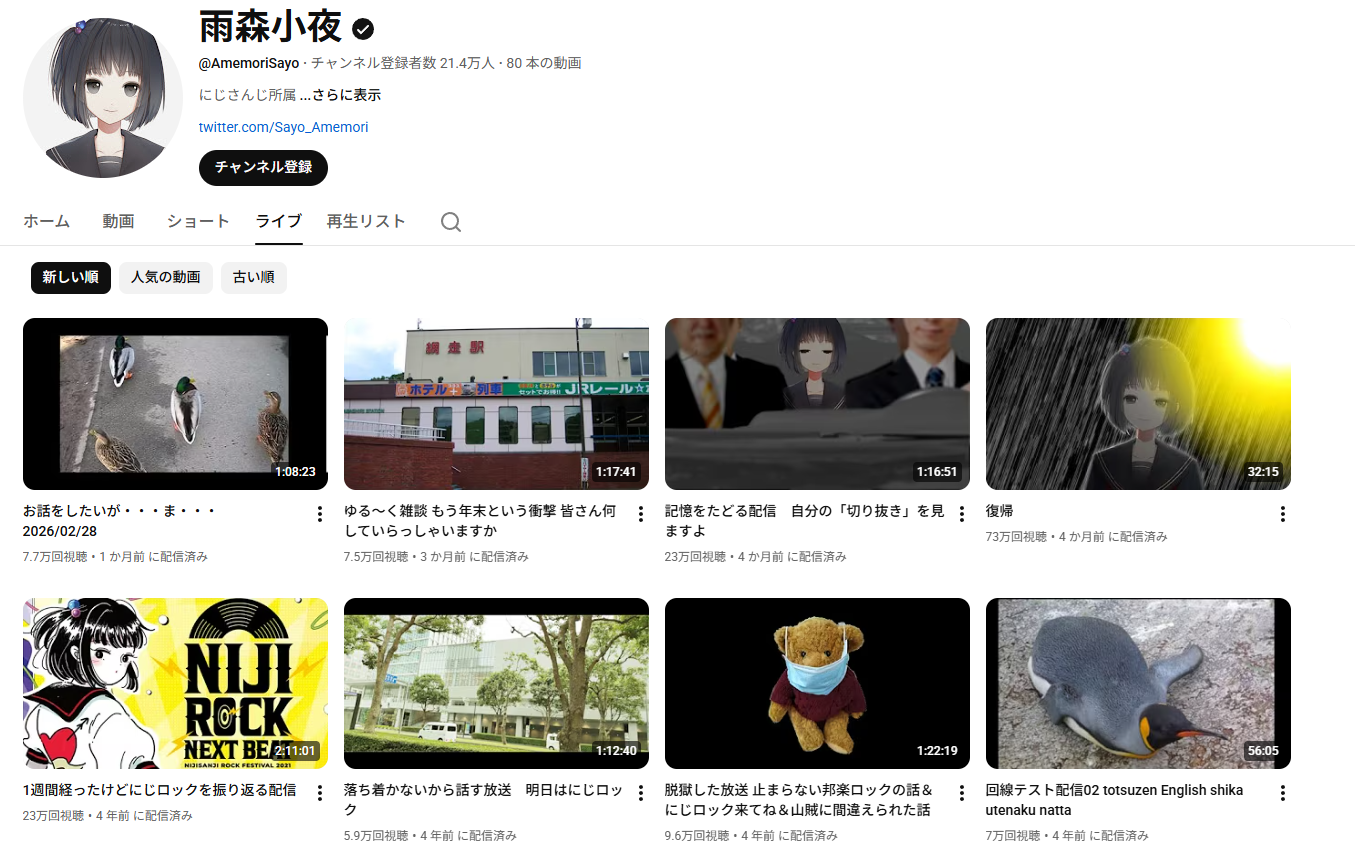Open more options for 回線テスト配信02 video
Screen dimensions: 1355x862
[x=1283, y=793]
